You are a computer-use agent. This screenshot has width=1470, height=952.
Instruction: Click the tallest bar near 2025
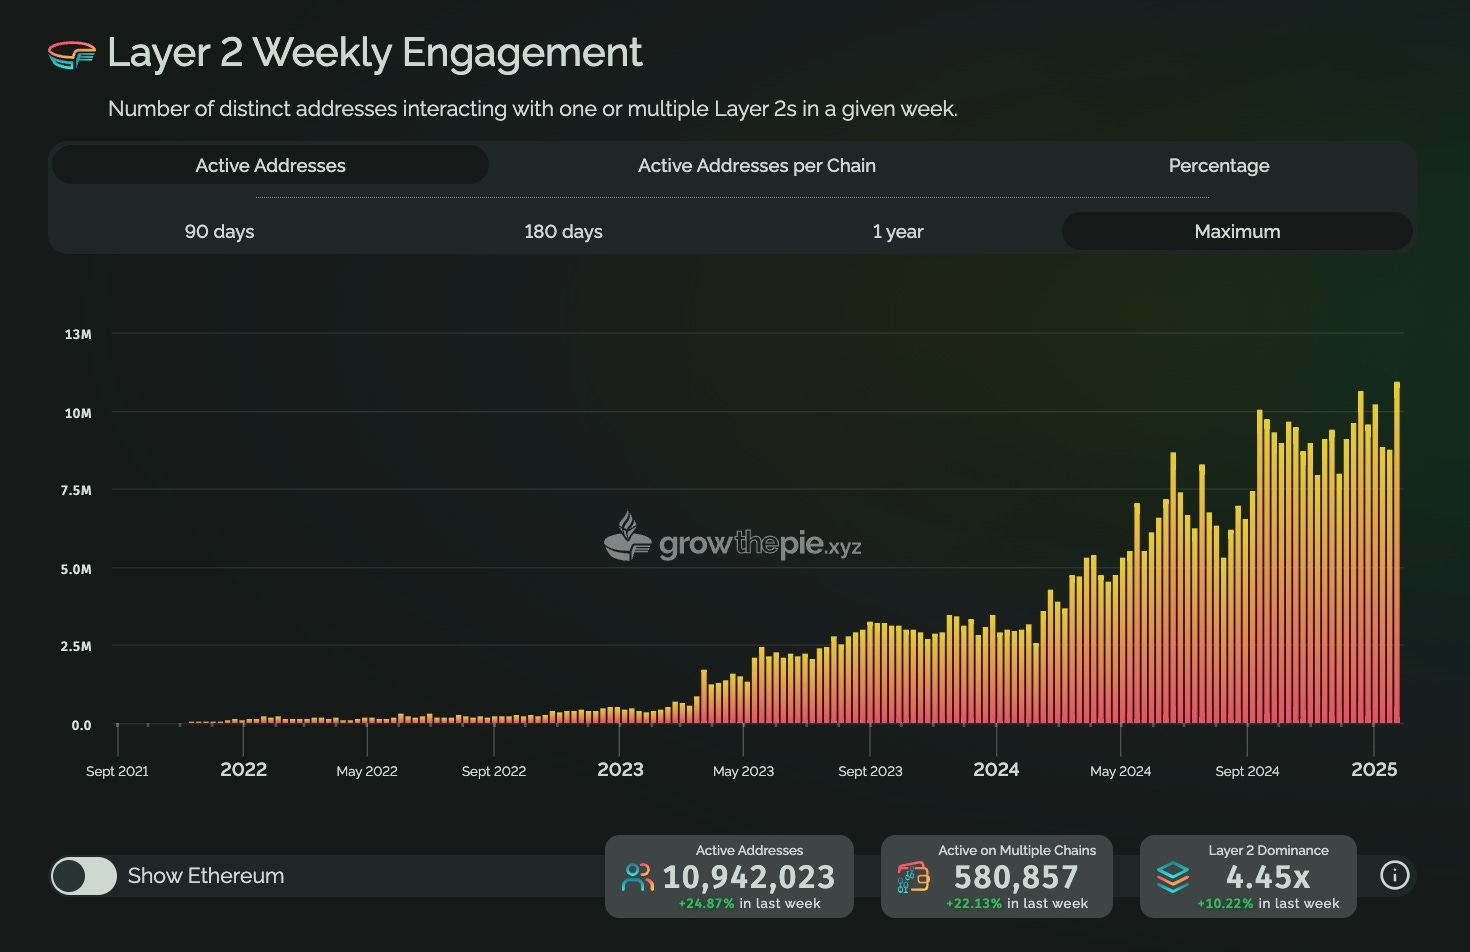click(x=1397, y=550)
